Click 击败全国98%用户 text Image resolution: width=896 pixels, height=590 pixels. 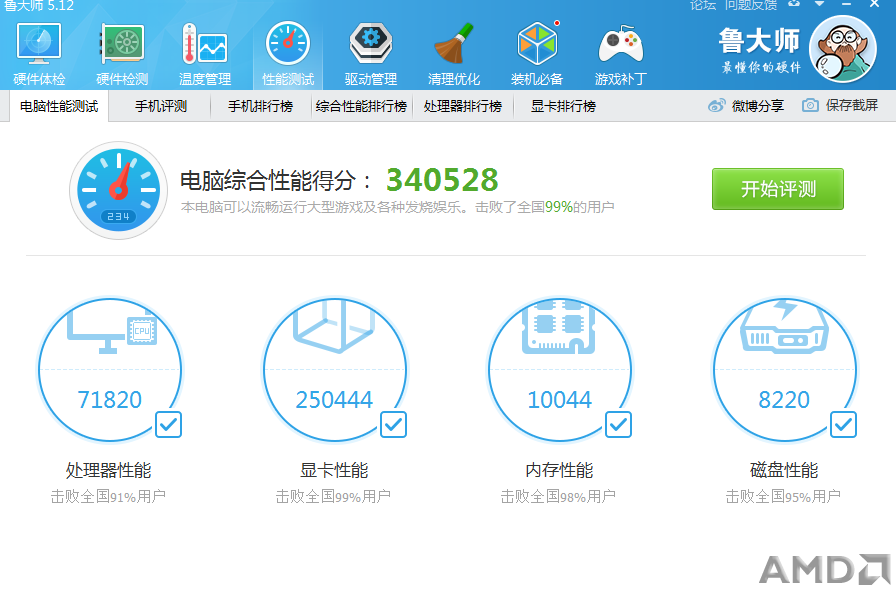pos(558,496)
